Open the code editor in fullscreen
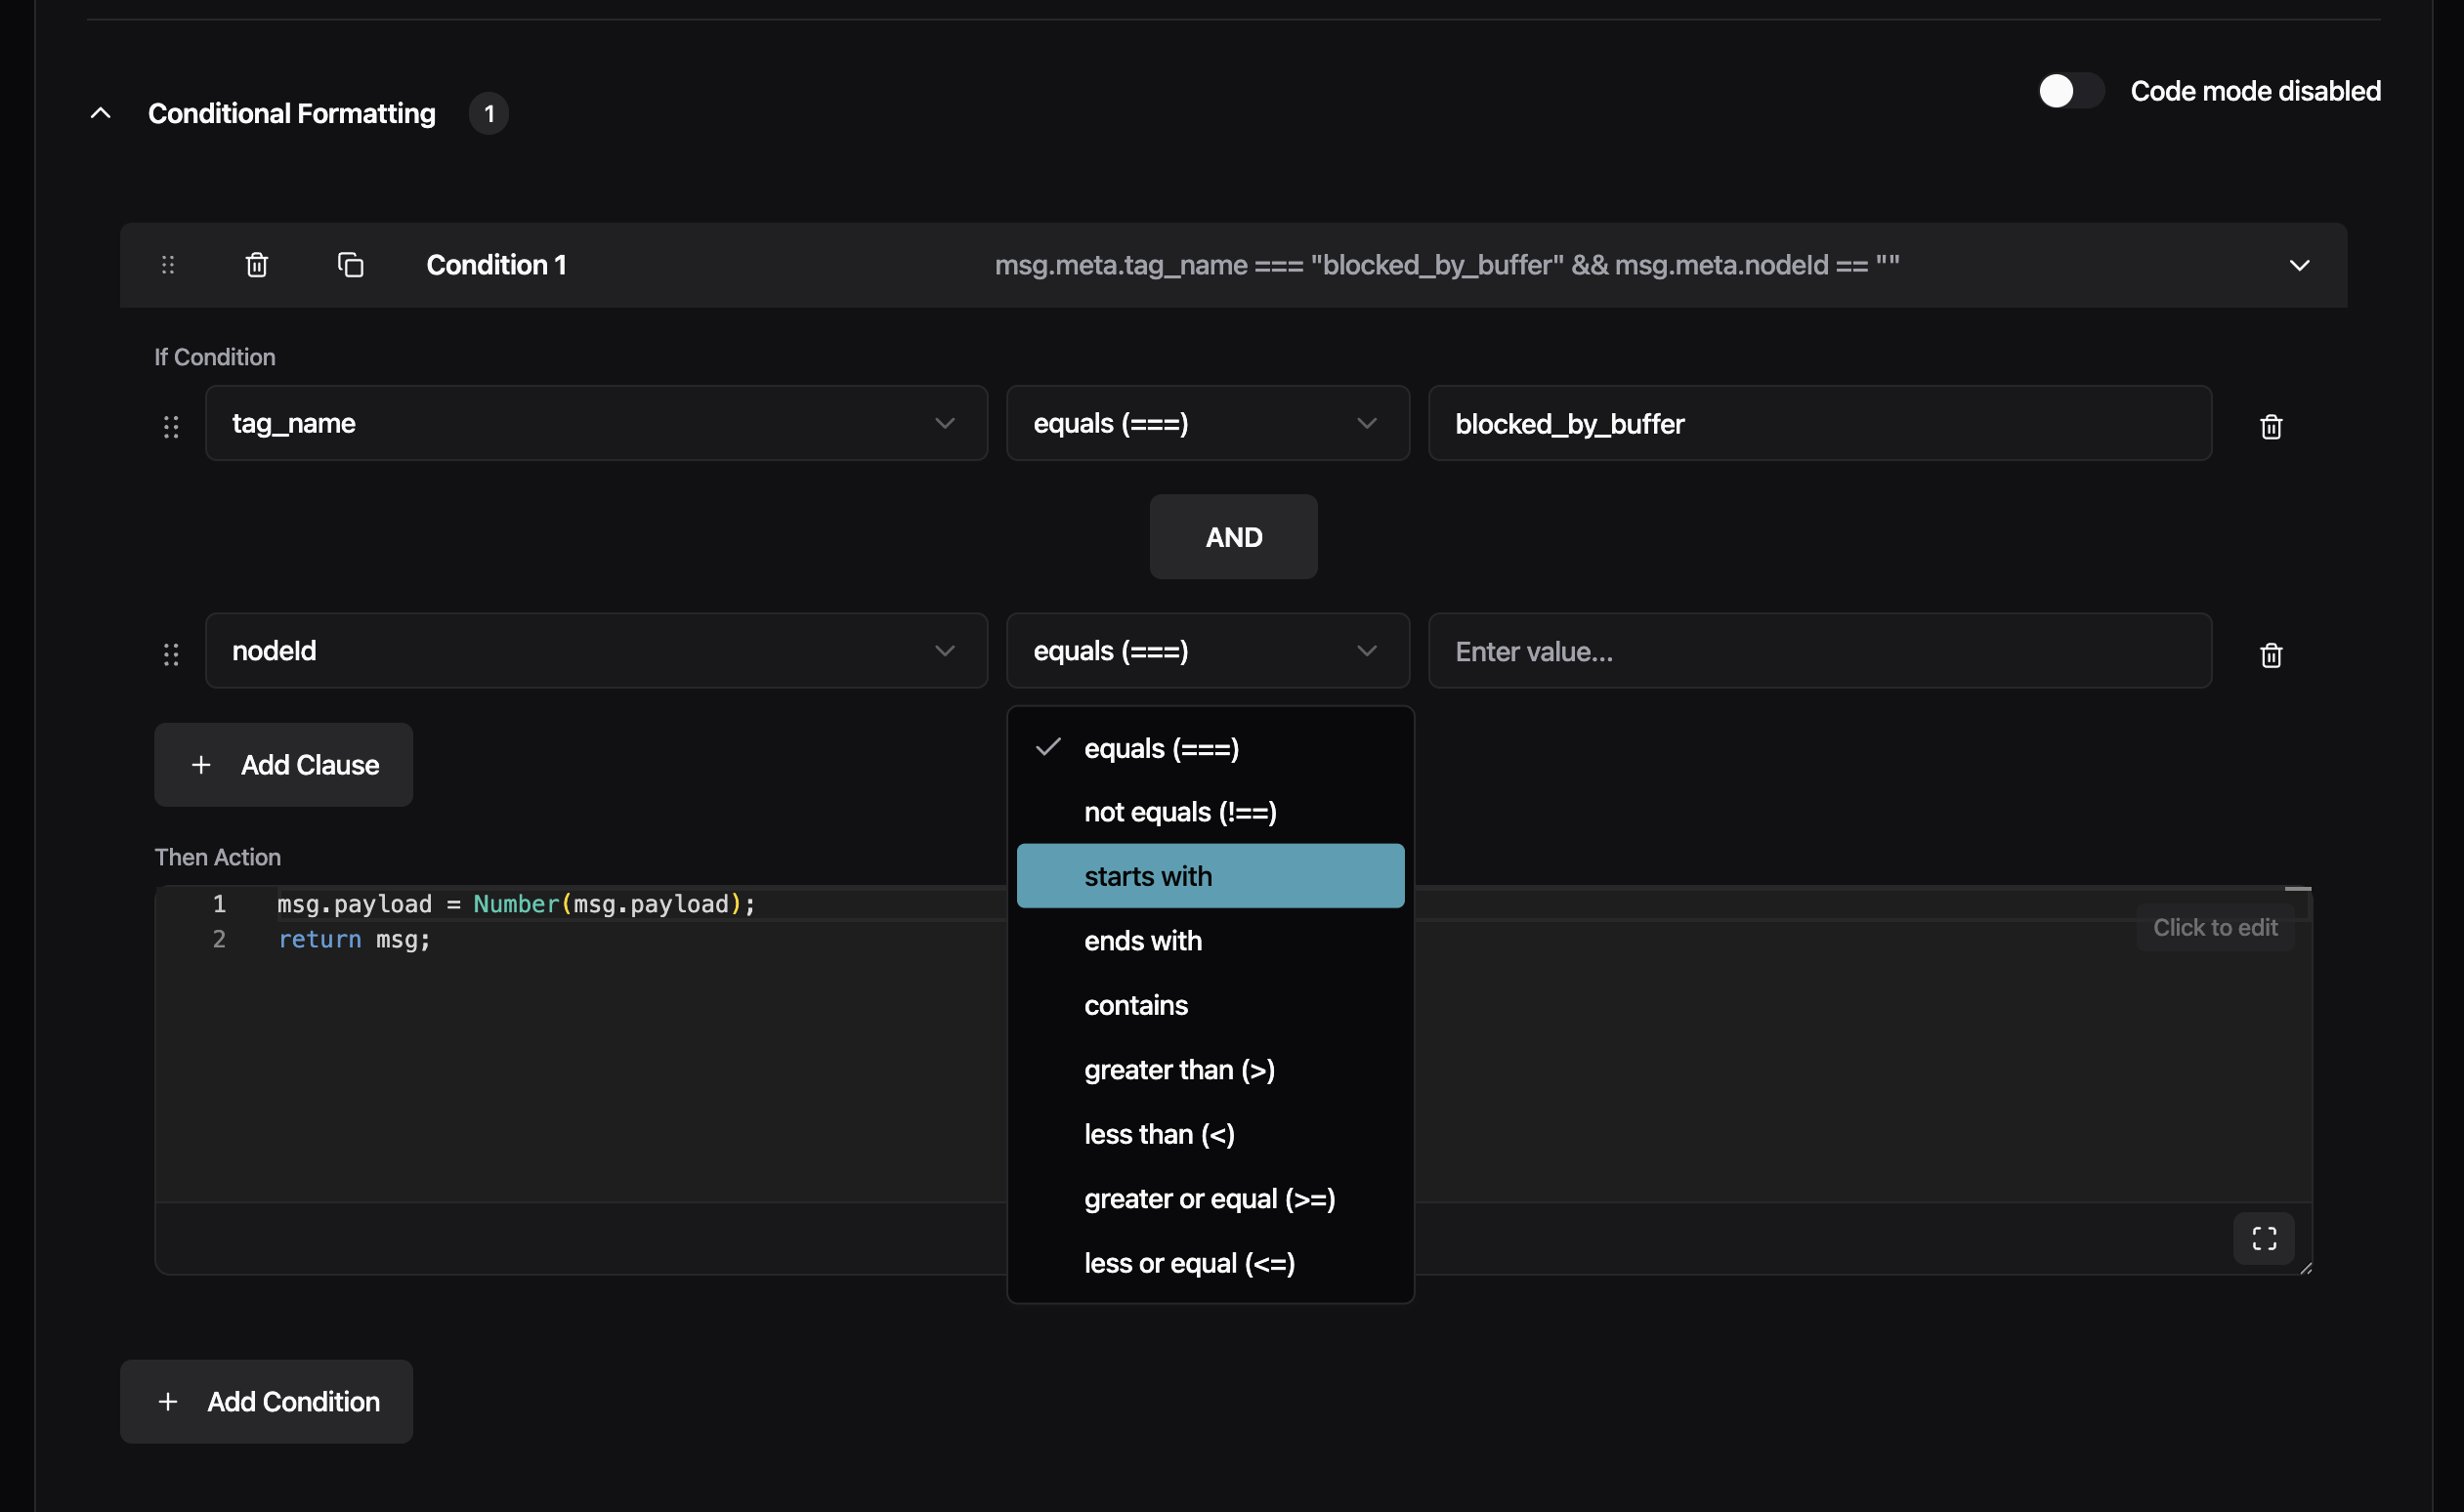 click(x=2264, y=1239)
